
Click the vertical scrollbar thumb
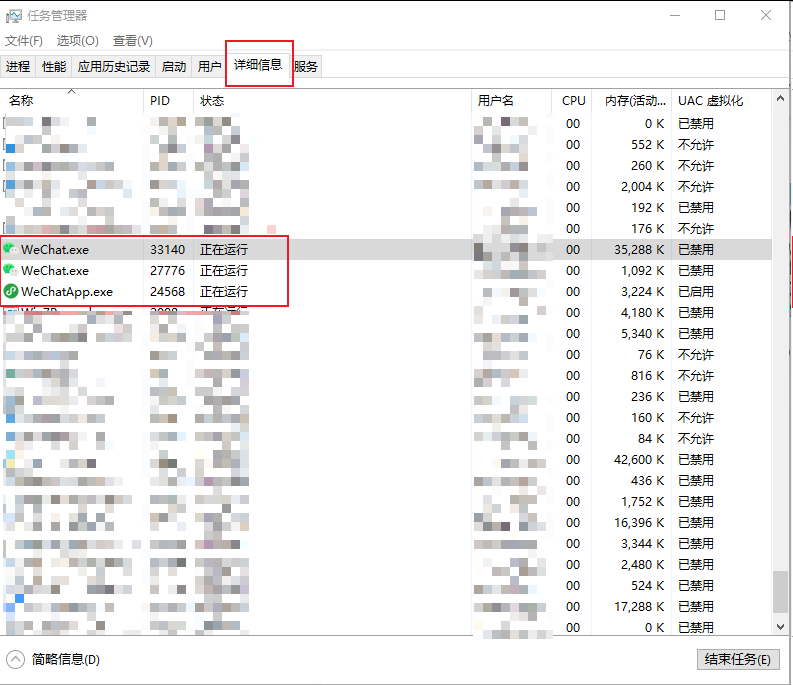pos(780,591)
